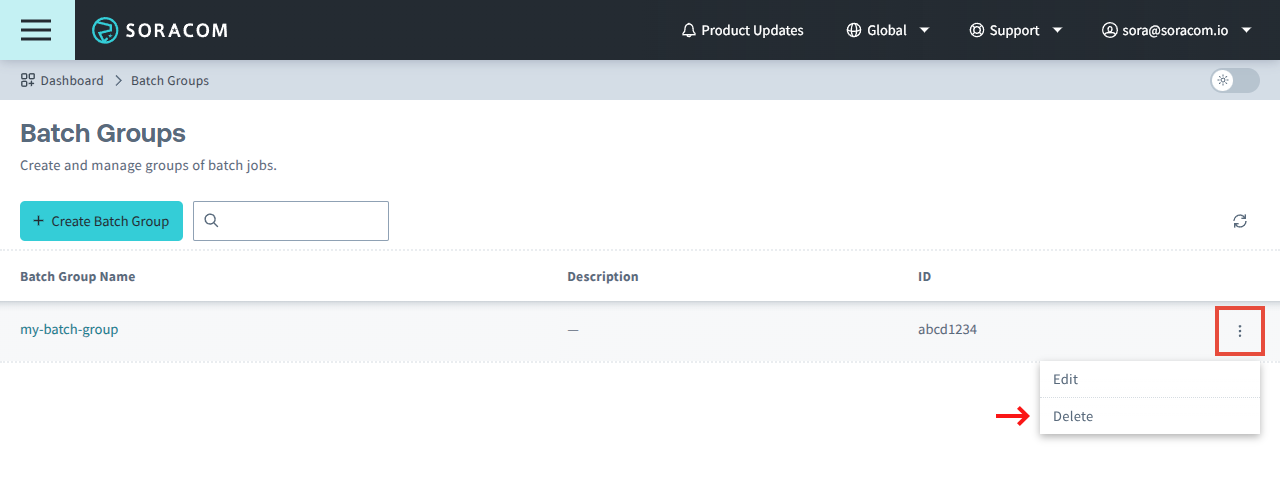Open Product Updates bell notifications
The width and height of the screenshot is (1280, 500).
(742, 30)
